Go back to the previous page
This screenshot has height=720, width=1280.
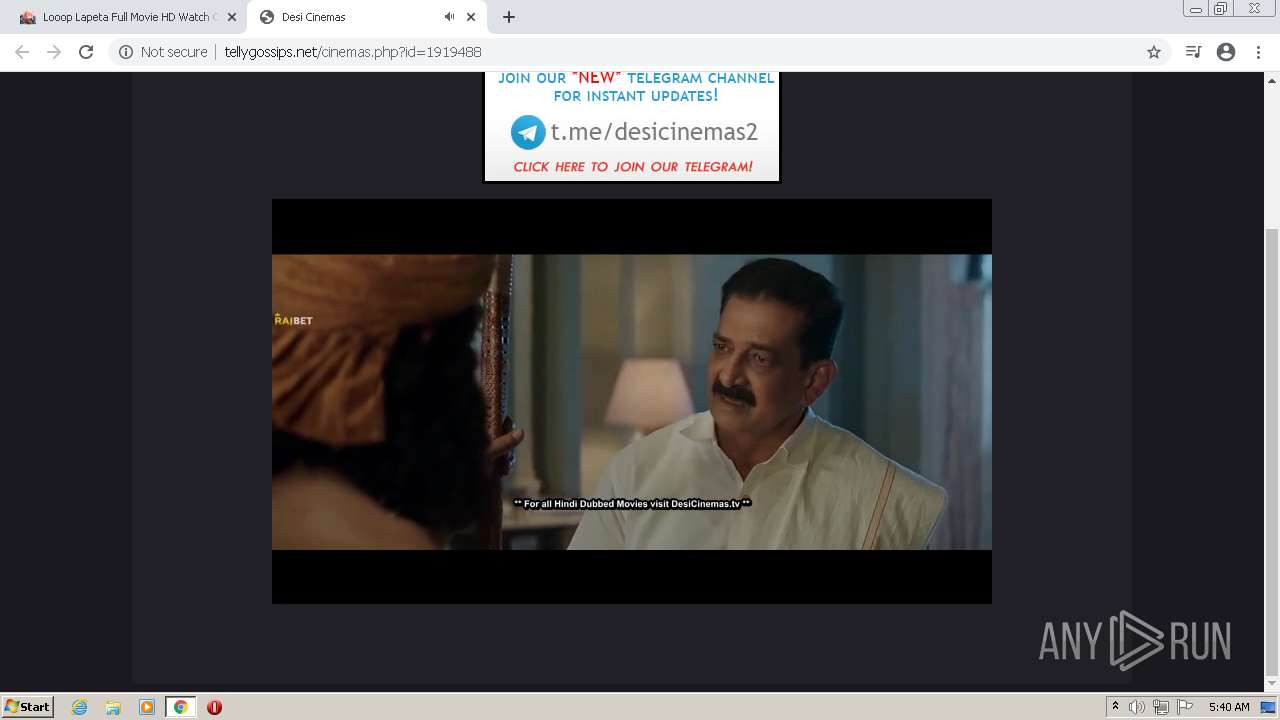pyautogui.click(x=22, y=52)
